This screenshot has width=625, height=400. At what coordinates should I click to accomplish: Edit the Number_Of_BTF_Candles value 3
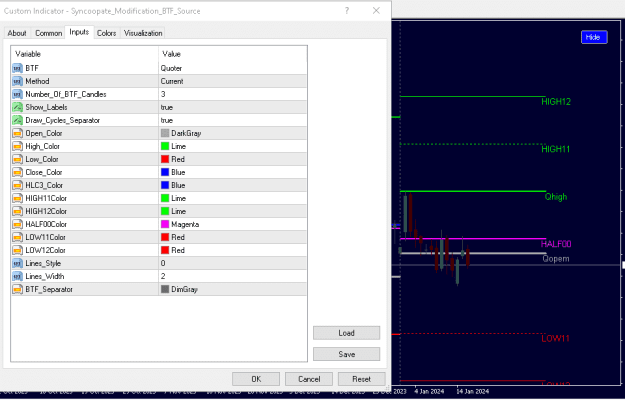[232, 94]
